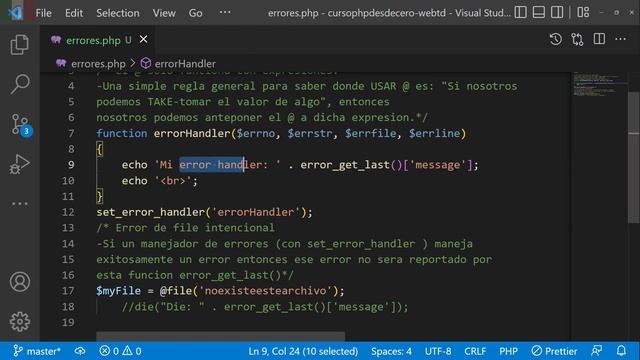Viewport: 640px width, 360px height.
Task: Click the VS Code logo icon
Action: (x=15, y=13)
